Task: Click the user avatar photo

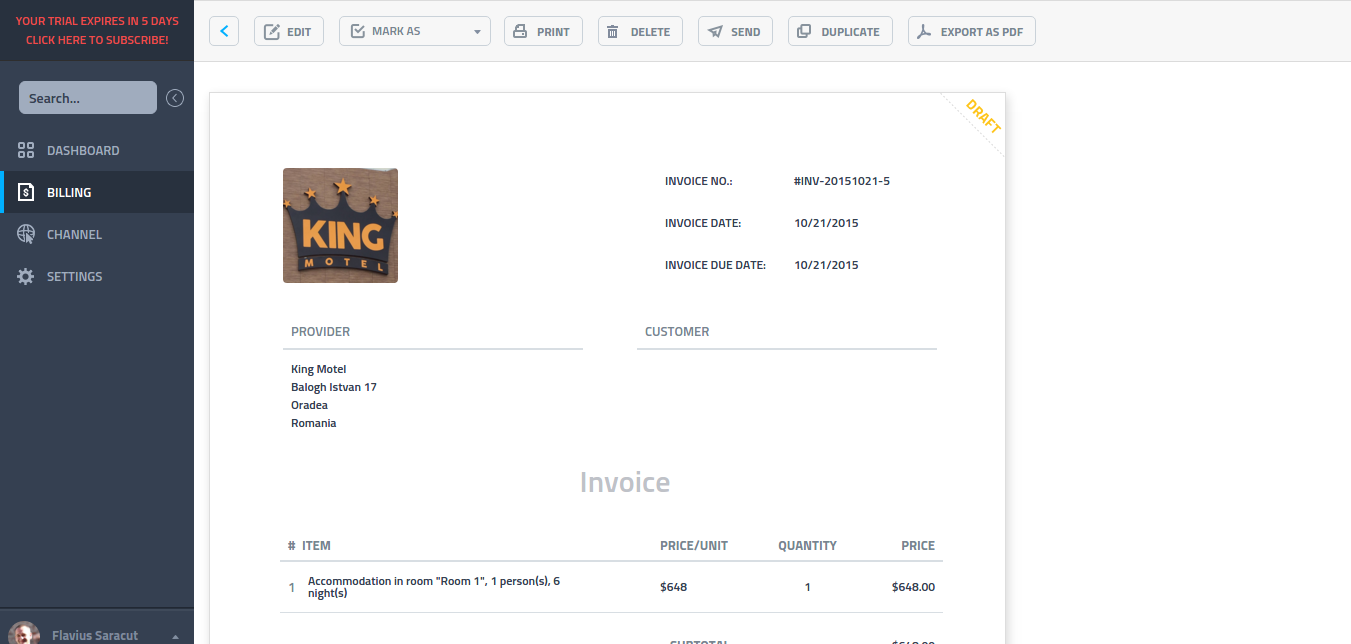Action: pyautogui.click(x=24, y=634)
